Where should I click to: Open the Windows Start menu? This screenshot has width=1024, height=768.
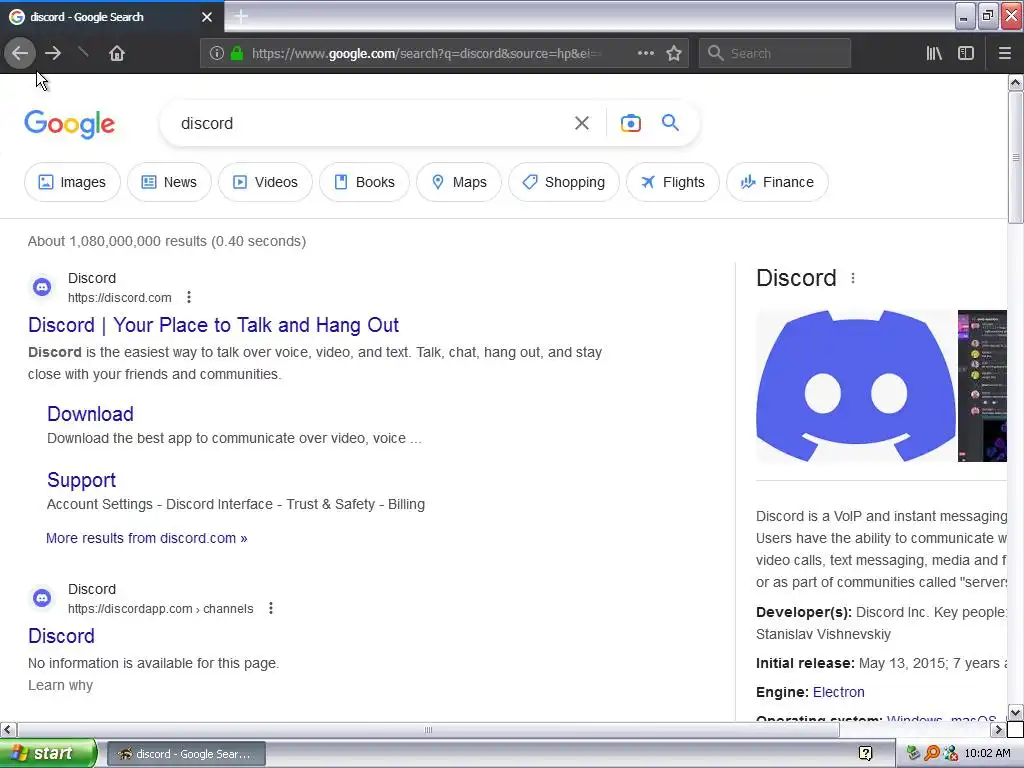[48, 753]
